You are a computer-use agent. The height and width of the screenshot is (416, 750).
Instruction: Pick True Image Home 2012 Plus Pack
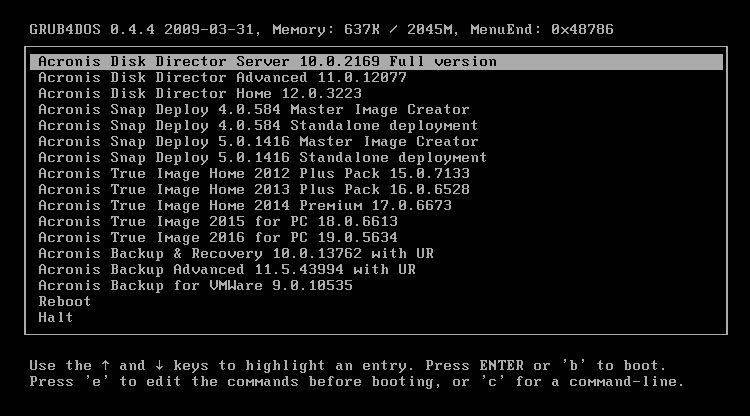(254, 174)
